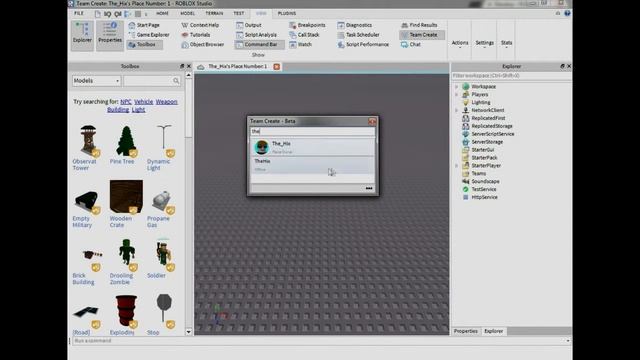Screen dimensions: 640x360
Task: Switch to the MODEL ribbon tab
Action: [x=187, y=13]
